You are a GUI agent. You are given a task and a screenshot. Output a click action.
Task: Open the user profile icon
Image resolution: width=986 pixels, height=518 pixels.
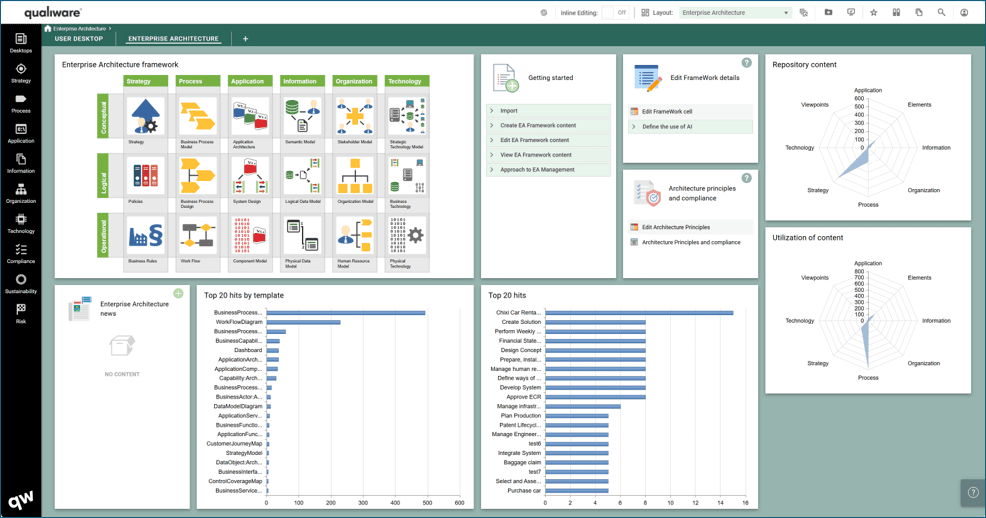[x=964, y=13]
